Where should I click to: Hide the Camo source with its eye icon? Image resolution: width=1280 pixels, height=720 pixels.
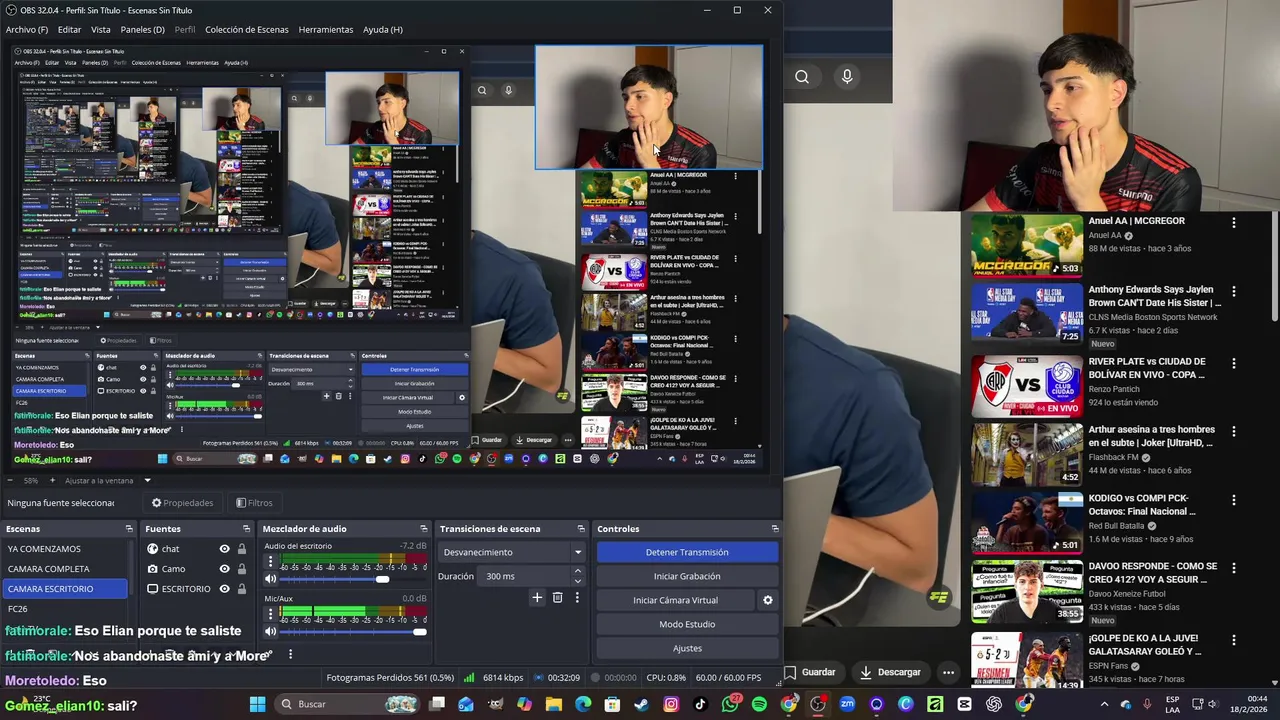coord(224,569)
